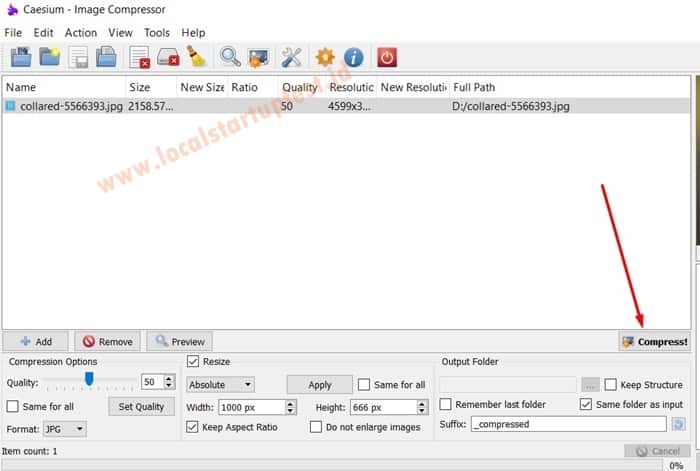Click the 4599x3... resolution cell
700x471 pixels.
(349, 106)
